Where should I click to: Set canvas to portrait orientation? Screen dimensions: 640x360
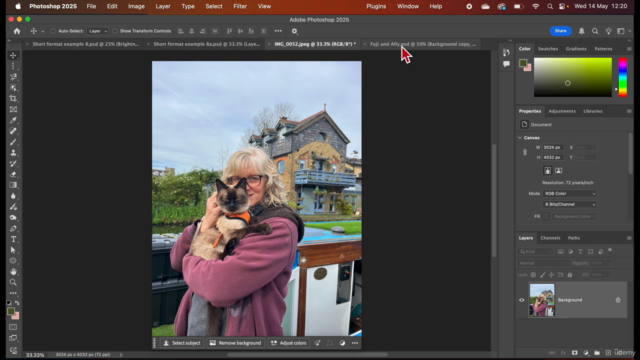point(548,171)
